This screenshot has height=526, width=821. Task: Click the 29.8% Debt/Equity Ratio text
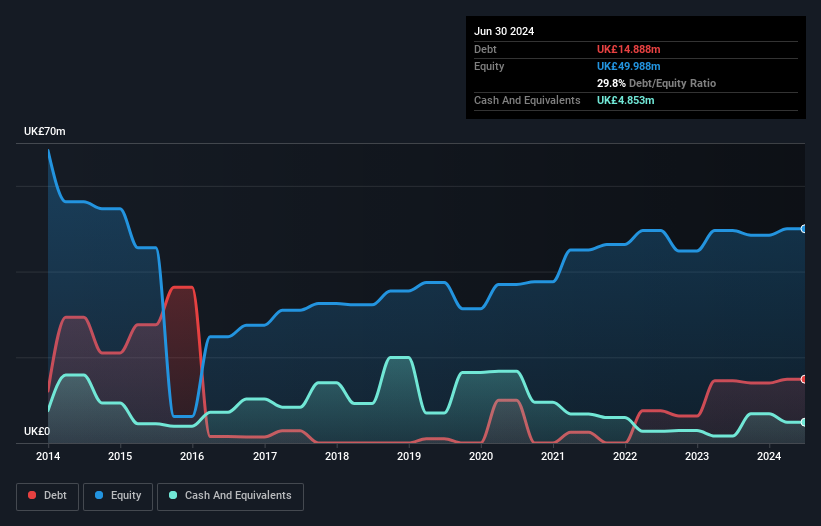(656, 83)
